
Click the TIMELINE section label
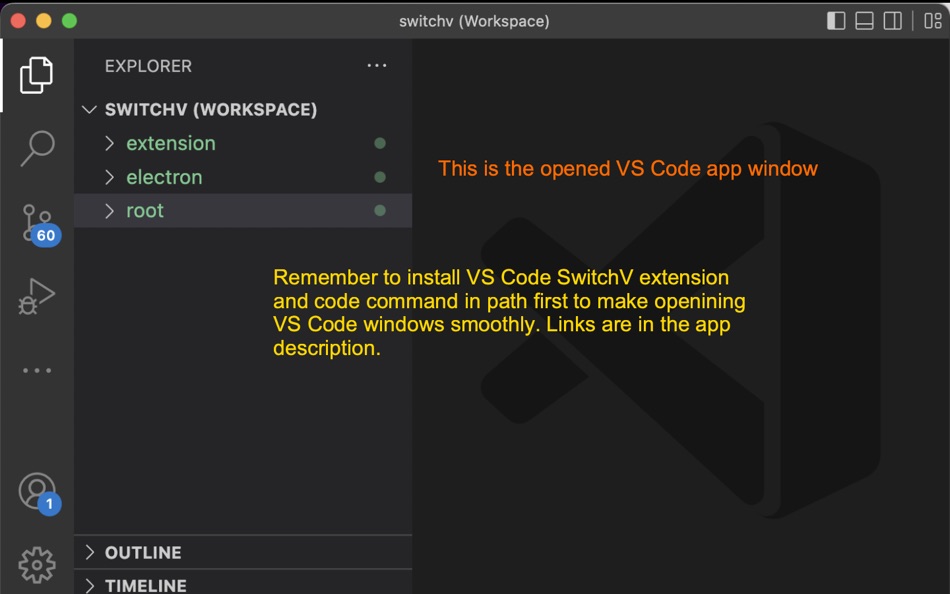[x=146, y=586]
